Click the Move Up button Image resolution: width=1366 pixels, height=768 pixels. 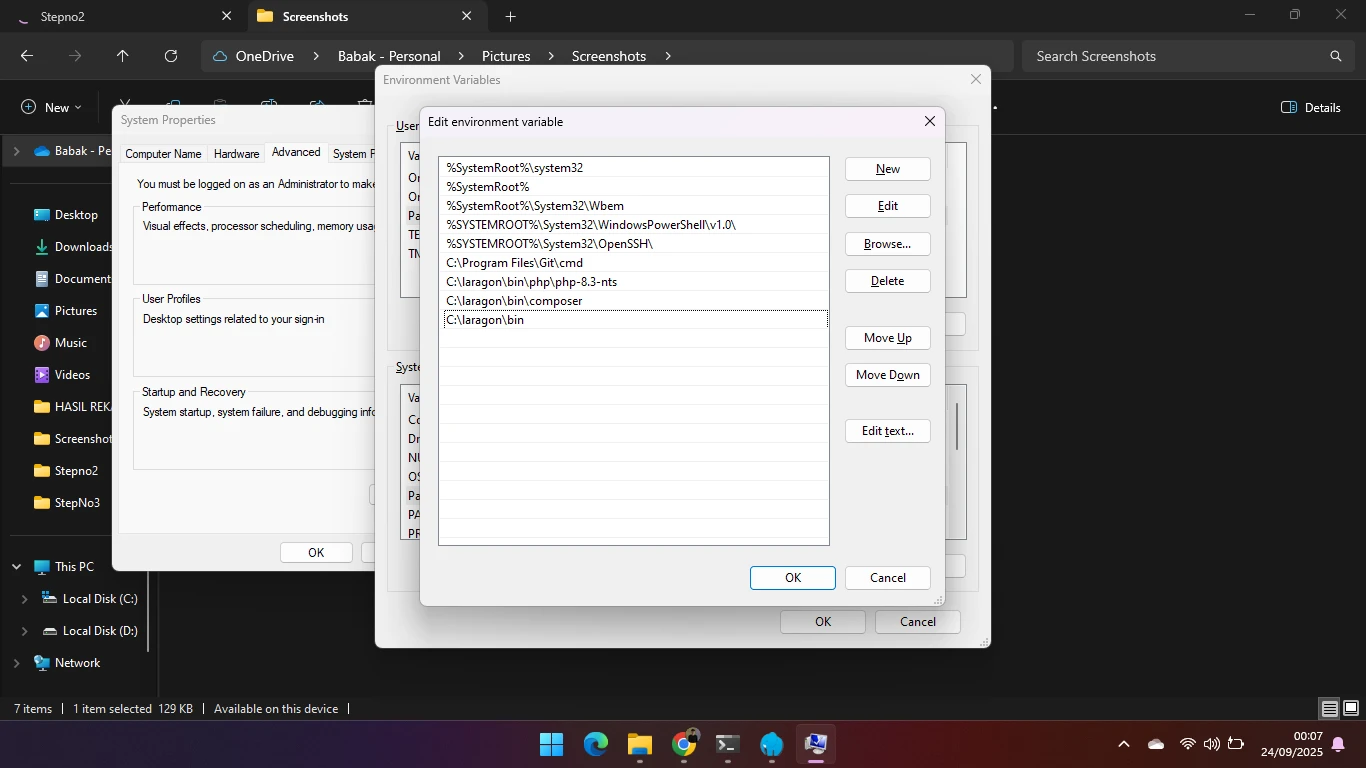point(887,338)
